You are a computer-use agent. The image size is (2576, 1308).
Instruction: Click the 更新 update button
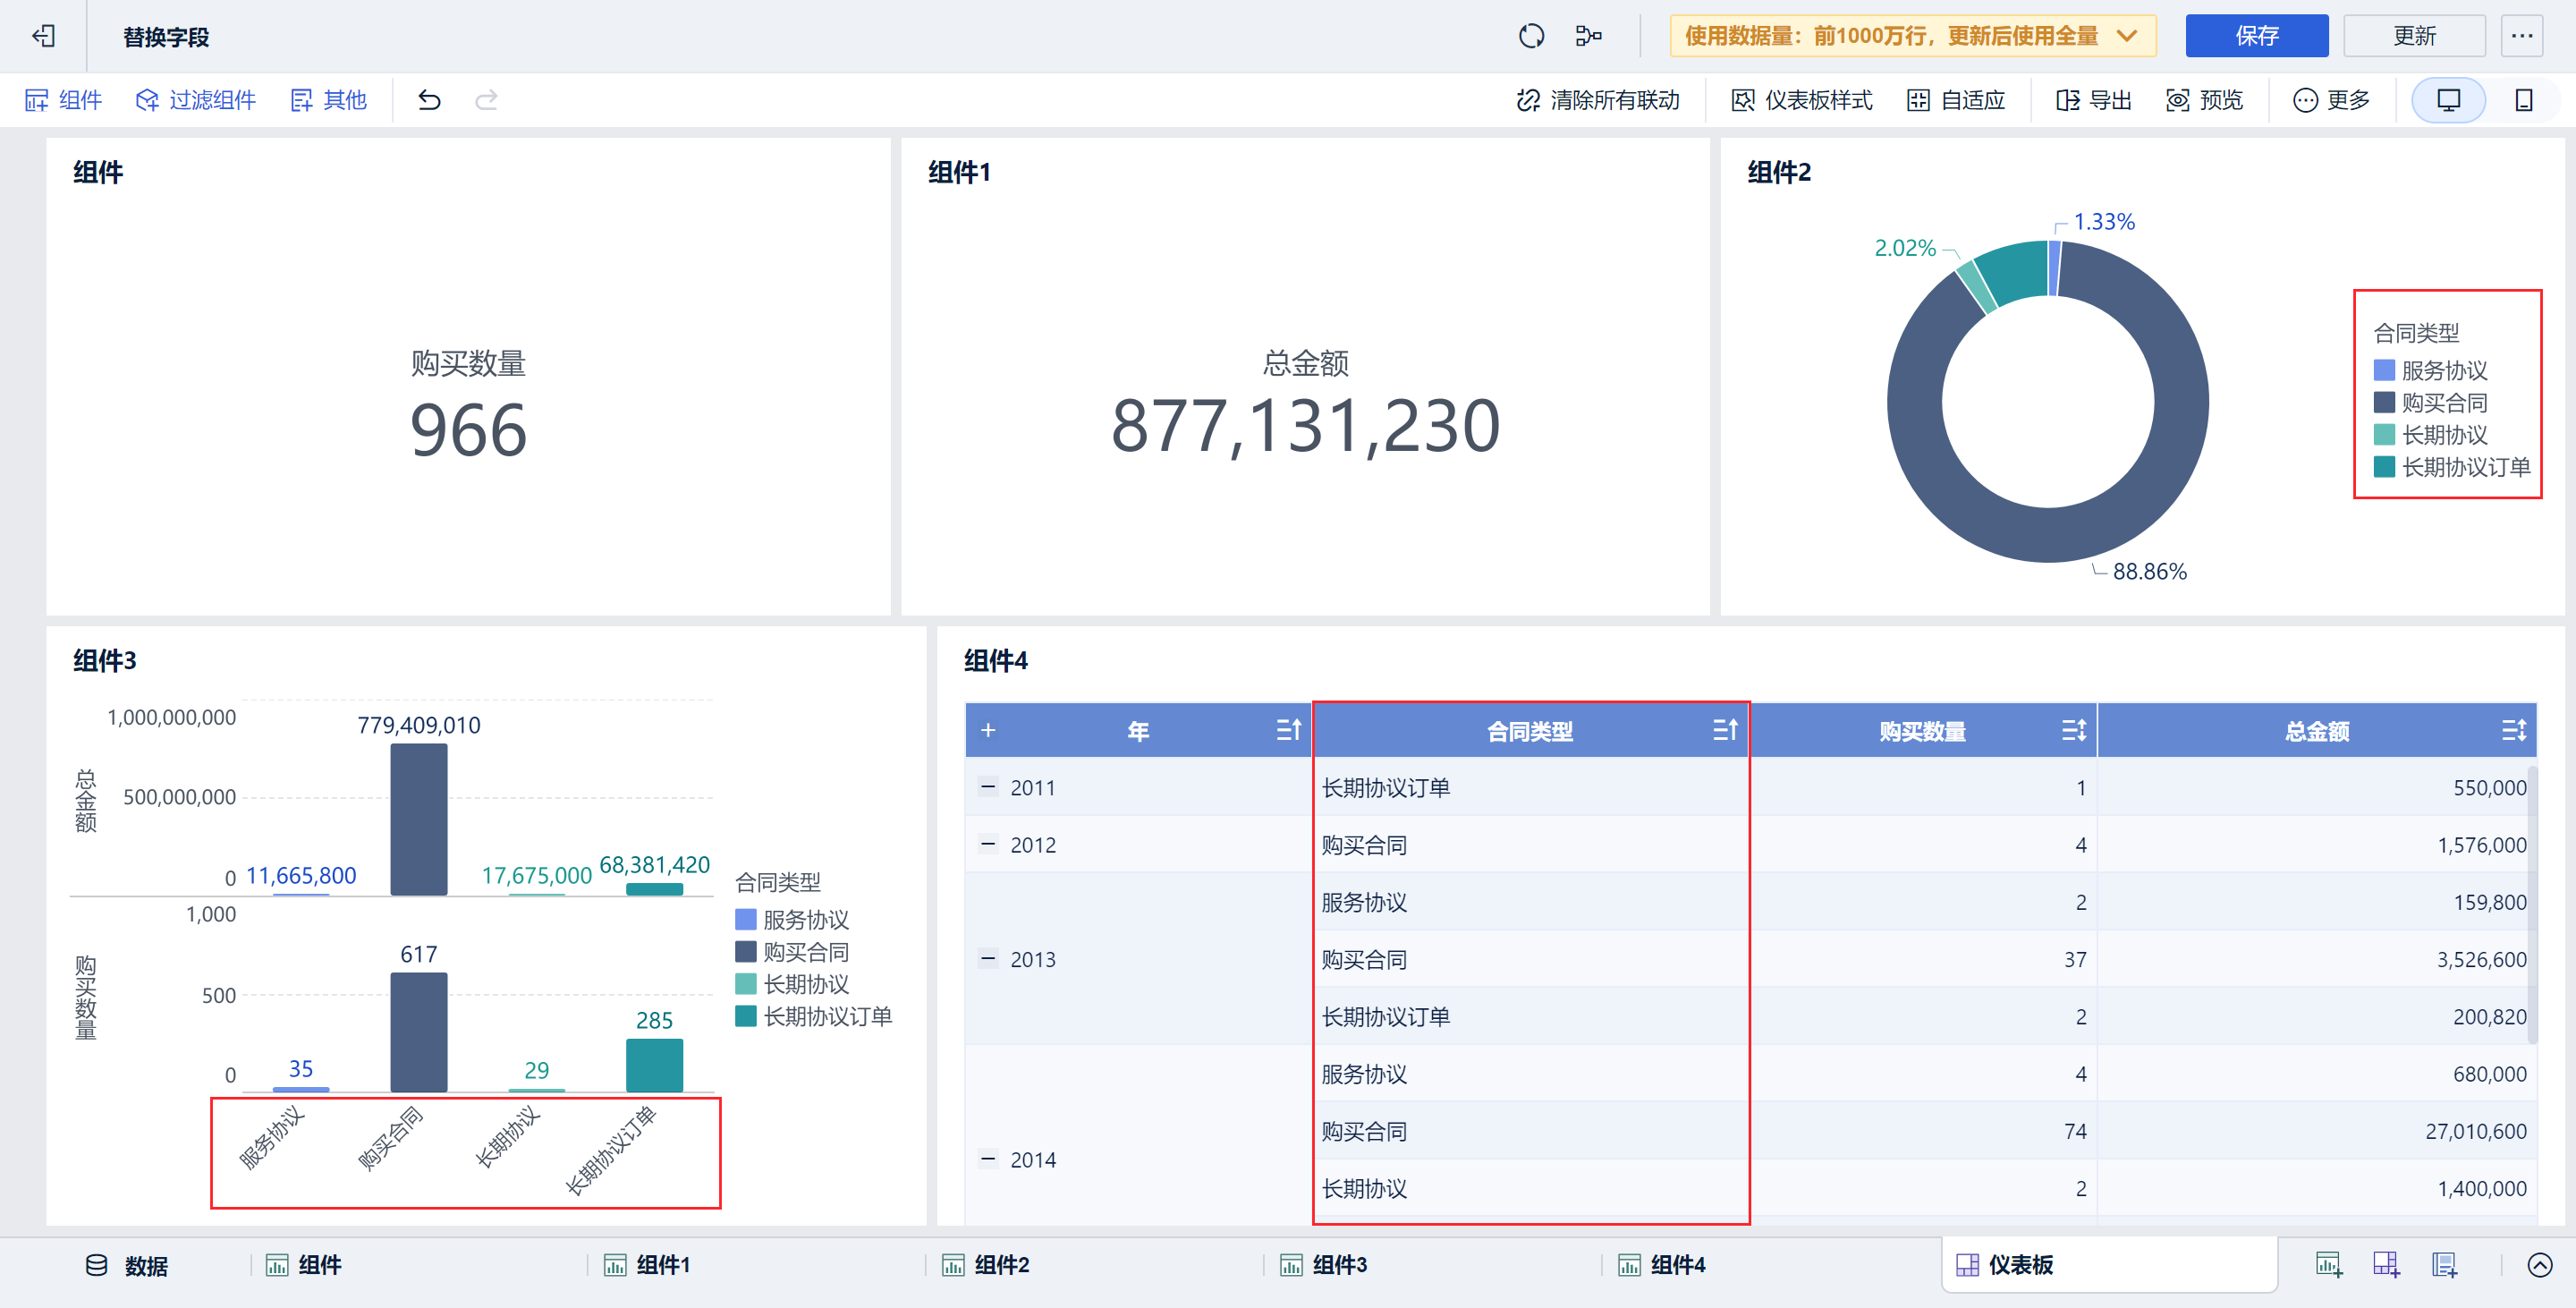(x=2413, y=37)
